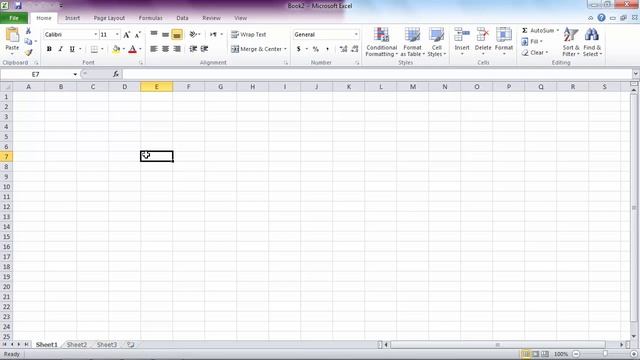Switch to Page Break Preview in status bar
Viewport: 640px width, 360px height.
pyautogui.click(x=545, y=354)
